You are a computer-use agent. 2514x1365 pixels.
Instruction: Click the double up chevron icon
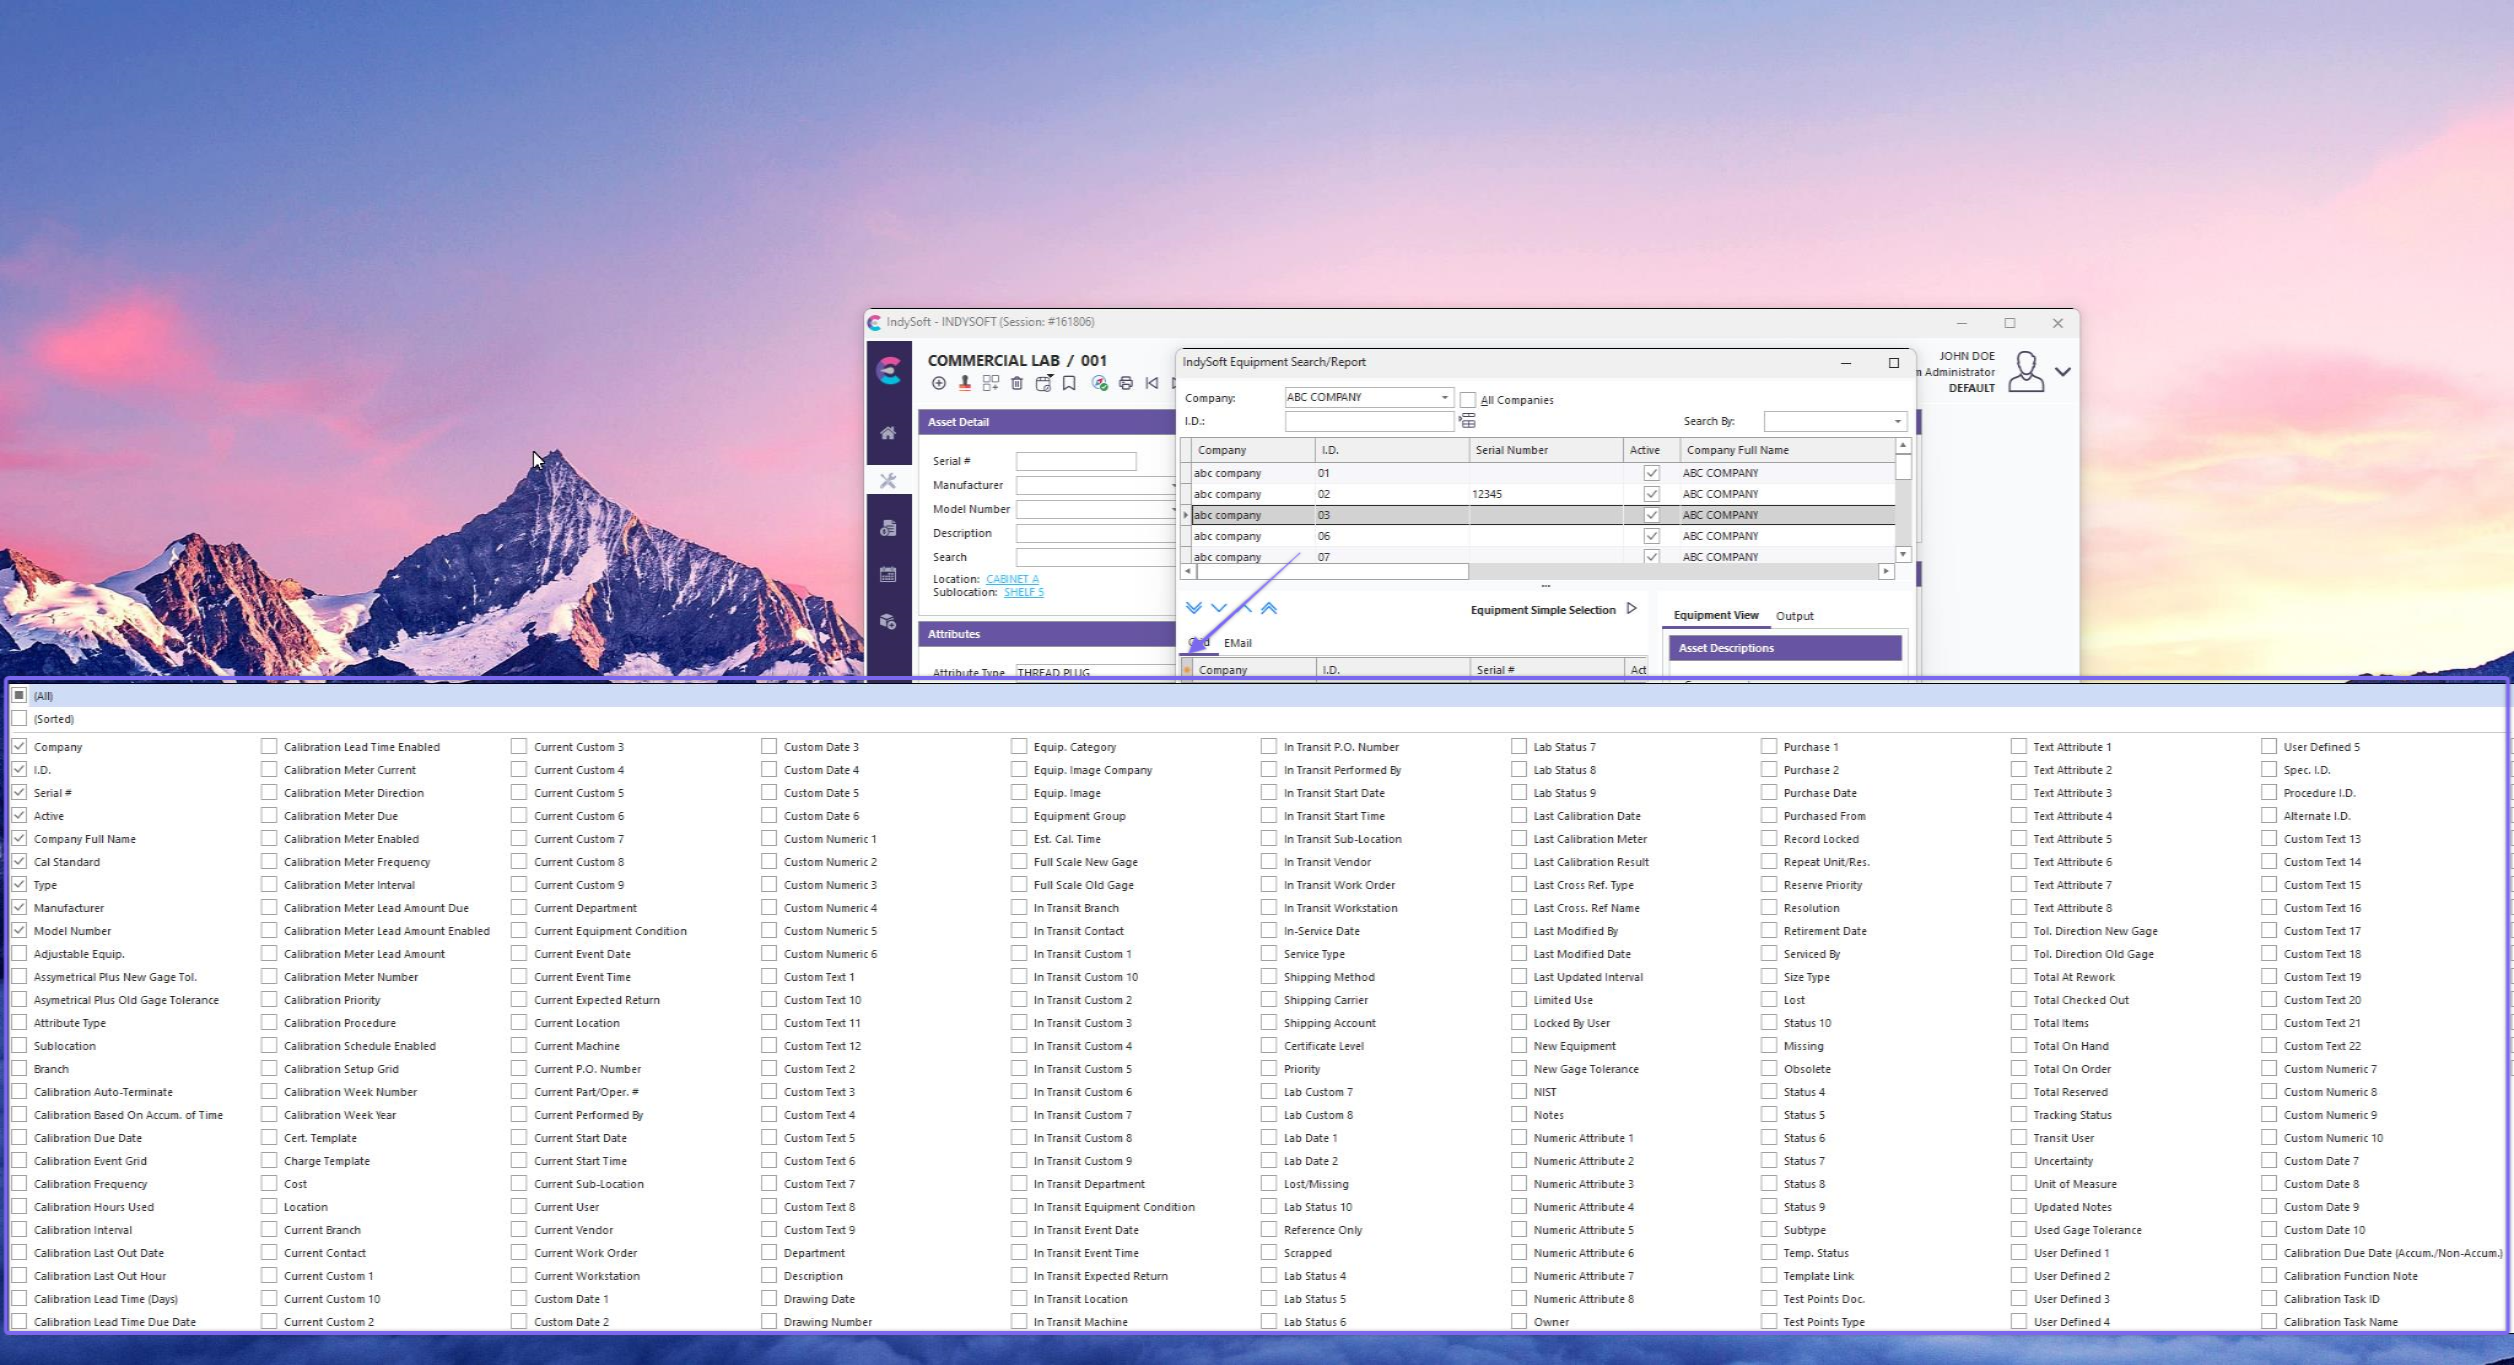pyautogui.click(x=1268, y=608)
